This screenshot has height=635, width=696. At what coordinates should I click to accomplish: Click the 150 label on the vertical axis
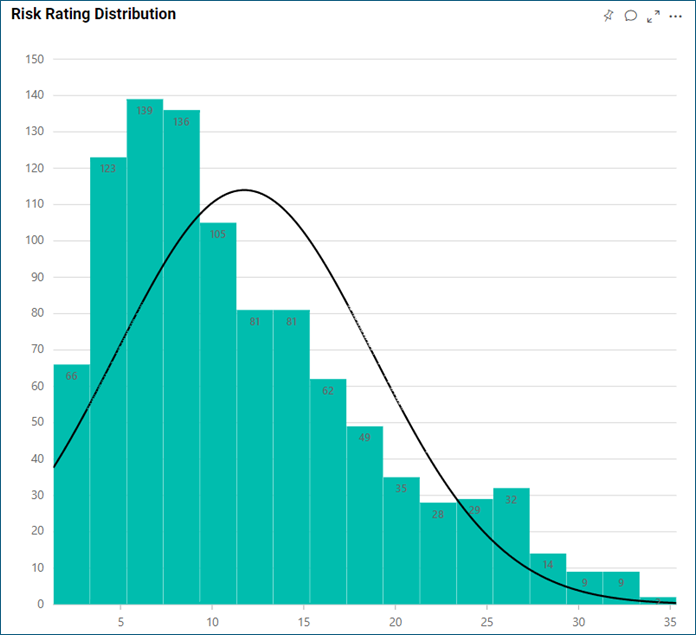(x=34, y=59)
